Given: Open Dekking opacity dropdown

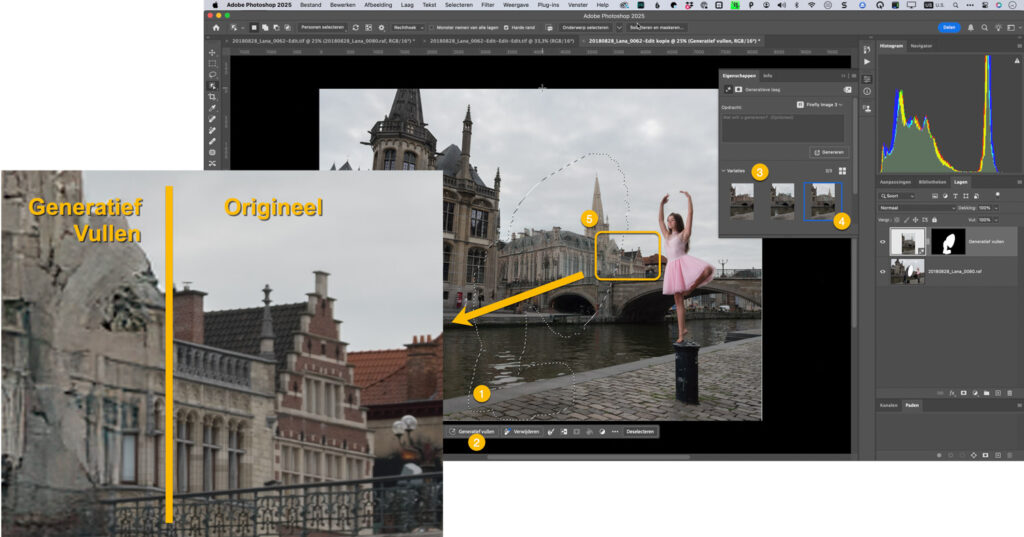Looking at the screenshot, I should coord(996,208).
